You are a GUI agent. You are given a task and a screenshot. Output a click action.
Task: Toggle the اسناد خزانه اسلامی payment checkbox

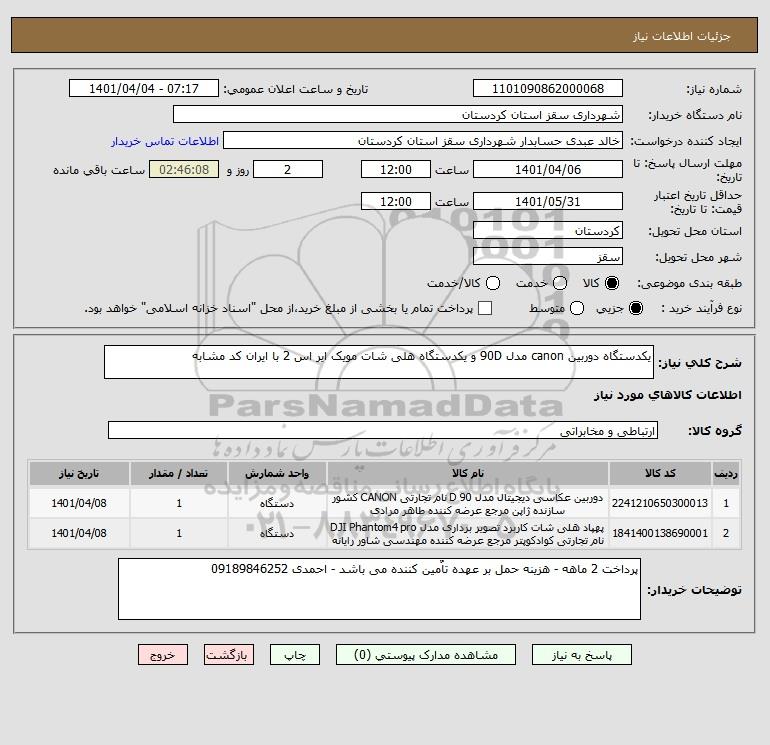click(485, 308)
